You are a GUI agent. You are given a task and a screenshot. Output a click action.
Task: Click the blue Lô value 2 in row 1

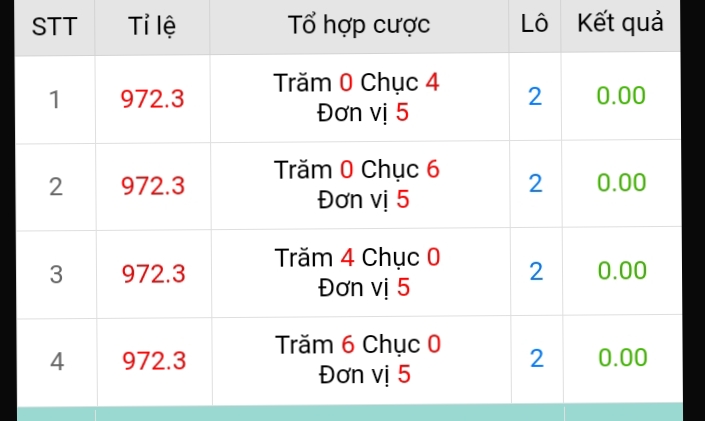tap(535, 96)
